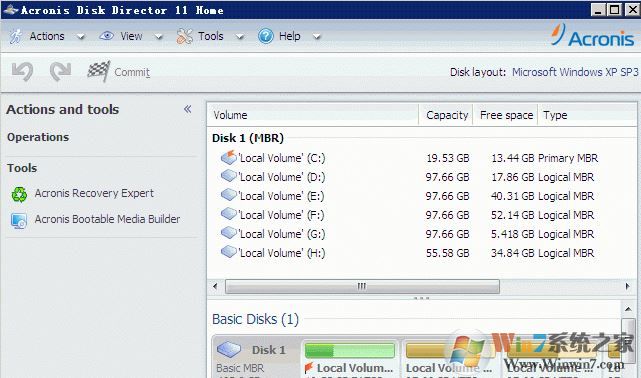Click the Disk 1 (MBR) group header
This screenshot has height=378, width=641.
point(248,138)
